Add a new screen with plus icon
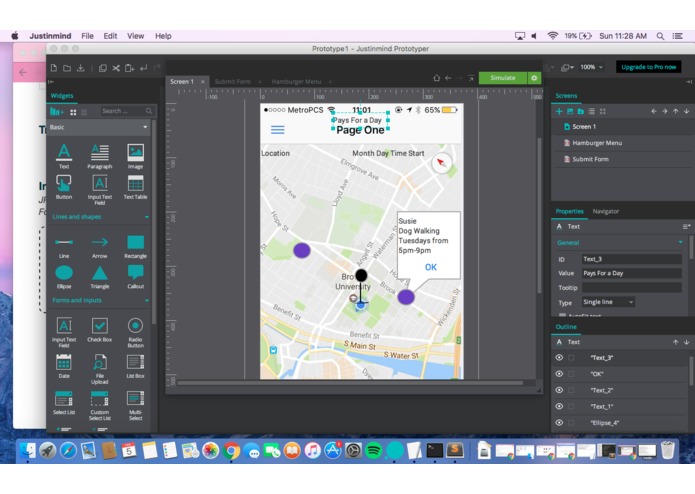This screenshot has width=695, height=494. pyautogui.click(x=559, y=111)
